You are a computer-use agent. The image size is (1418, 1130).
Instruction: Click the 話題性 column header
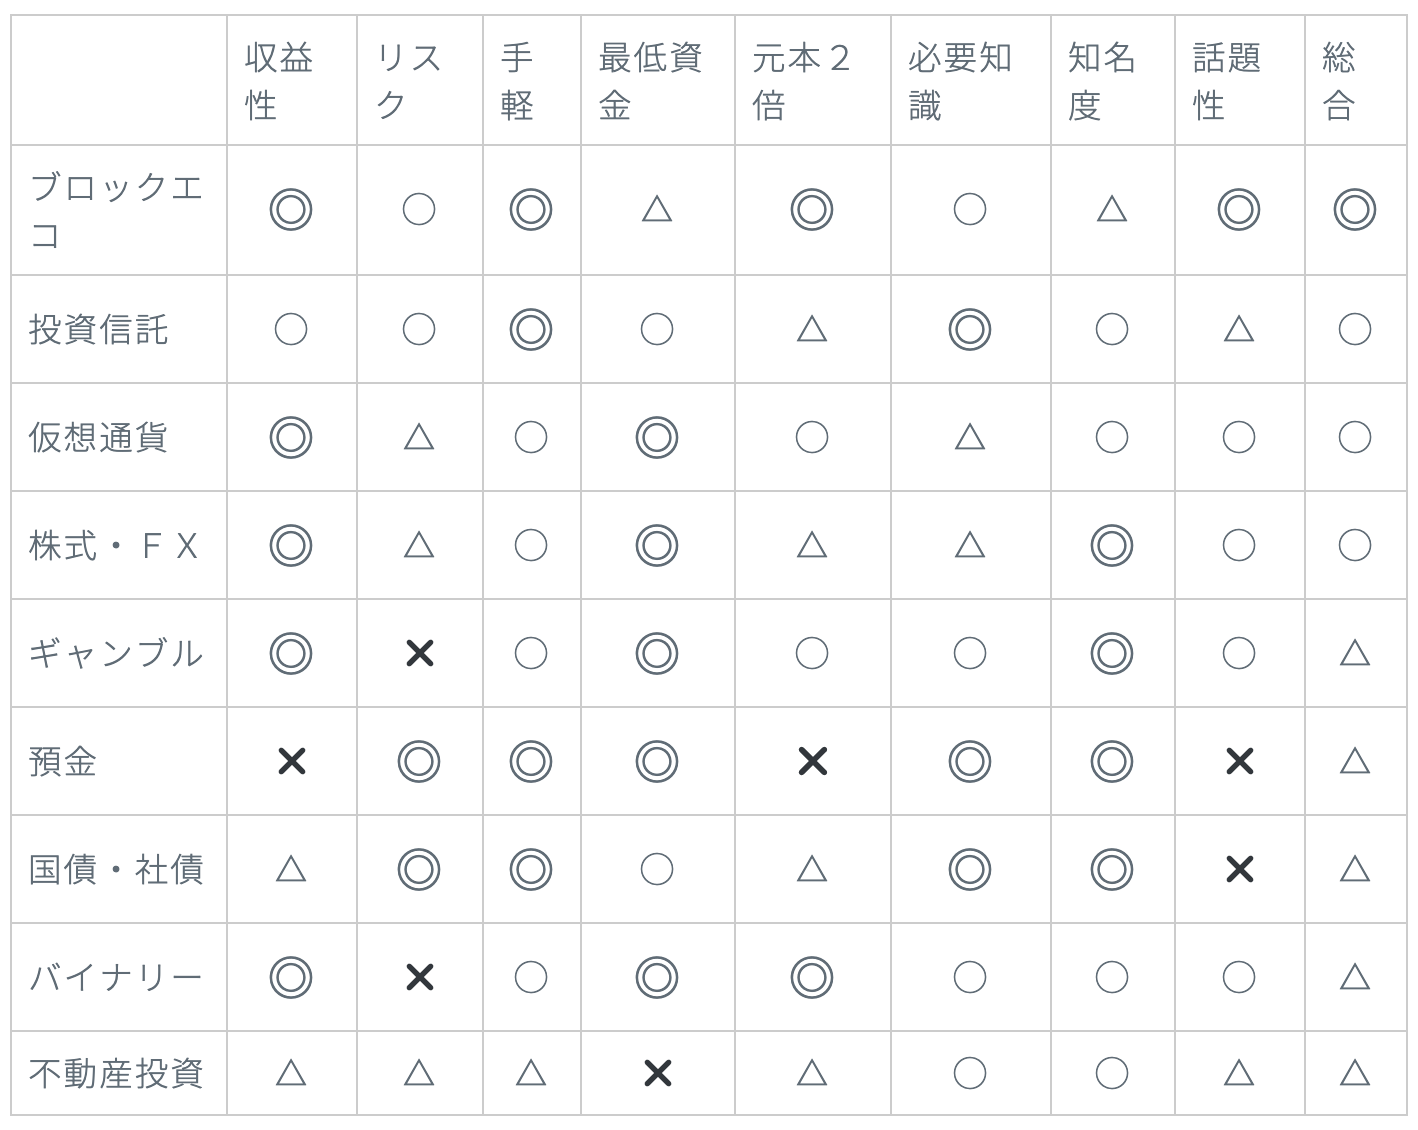[x=1227, y=81]
